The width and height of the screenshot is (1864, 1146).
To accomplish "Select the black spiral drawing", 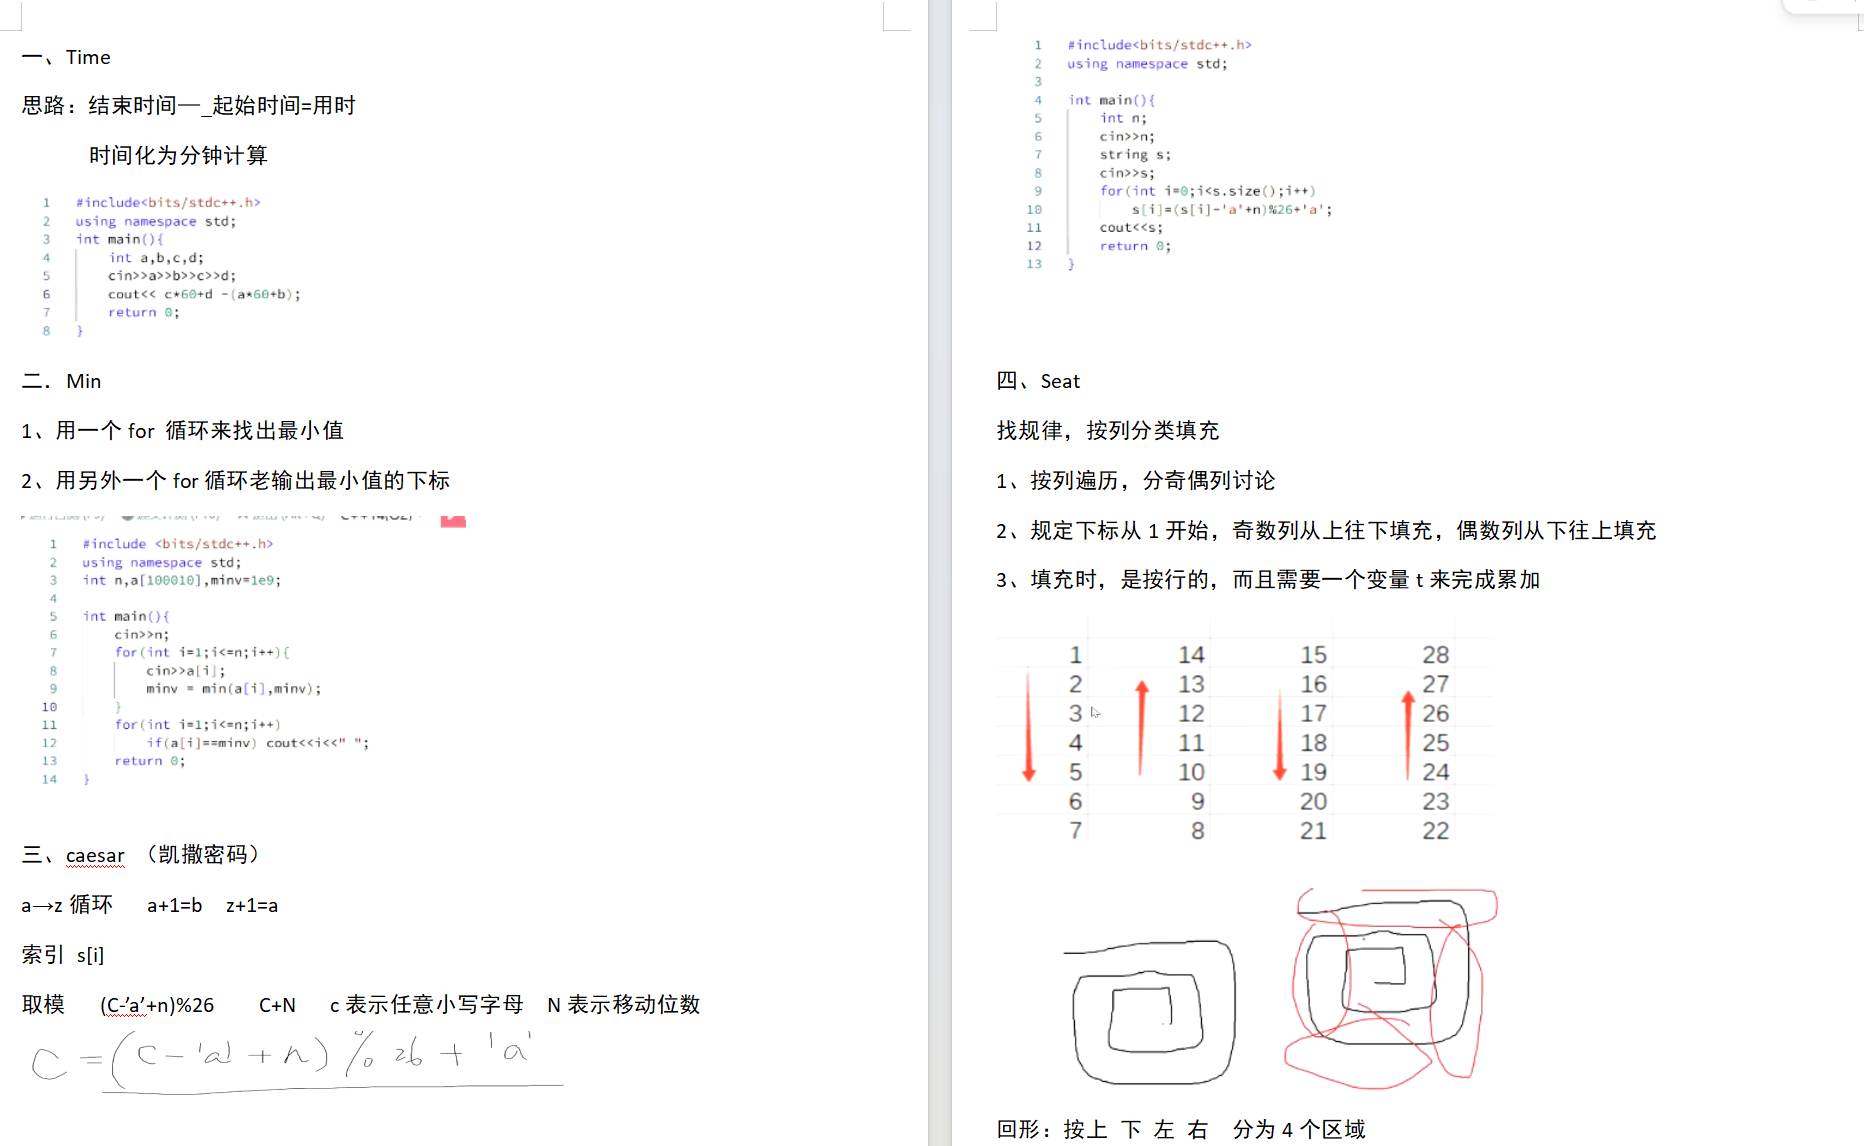I will (x=1151, y=1011).
